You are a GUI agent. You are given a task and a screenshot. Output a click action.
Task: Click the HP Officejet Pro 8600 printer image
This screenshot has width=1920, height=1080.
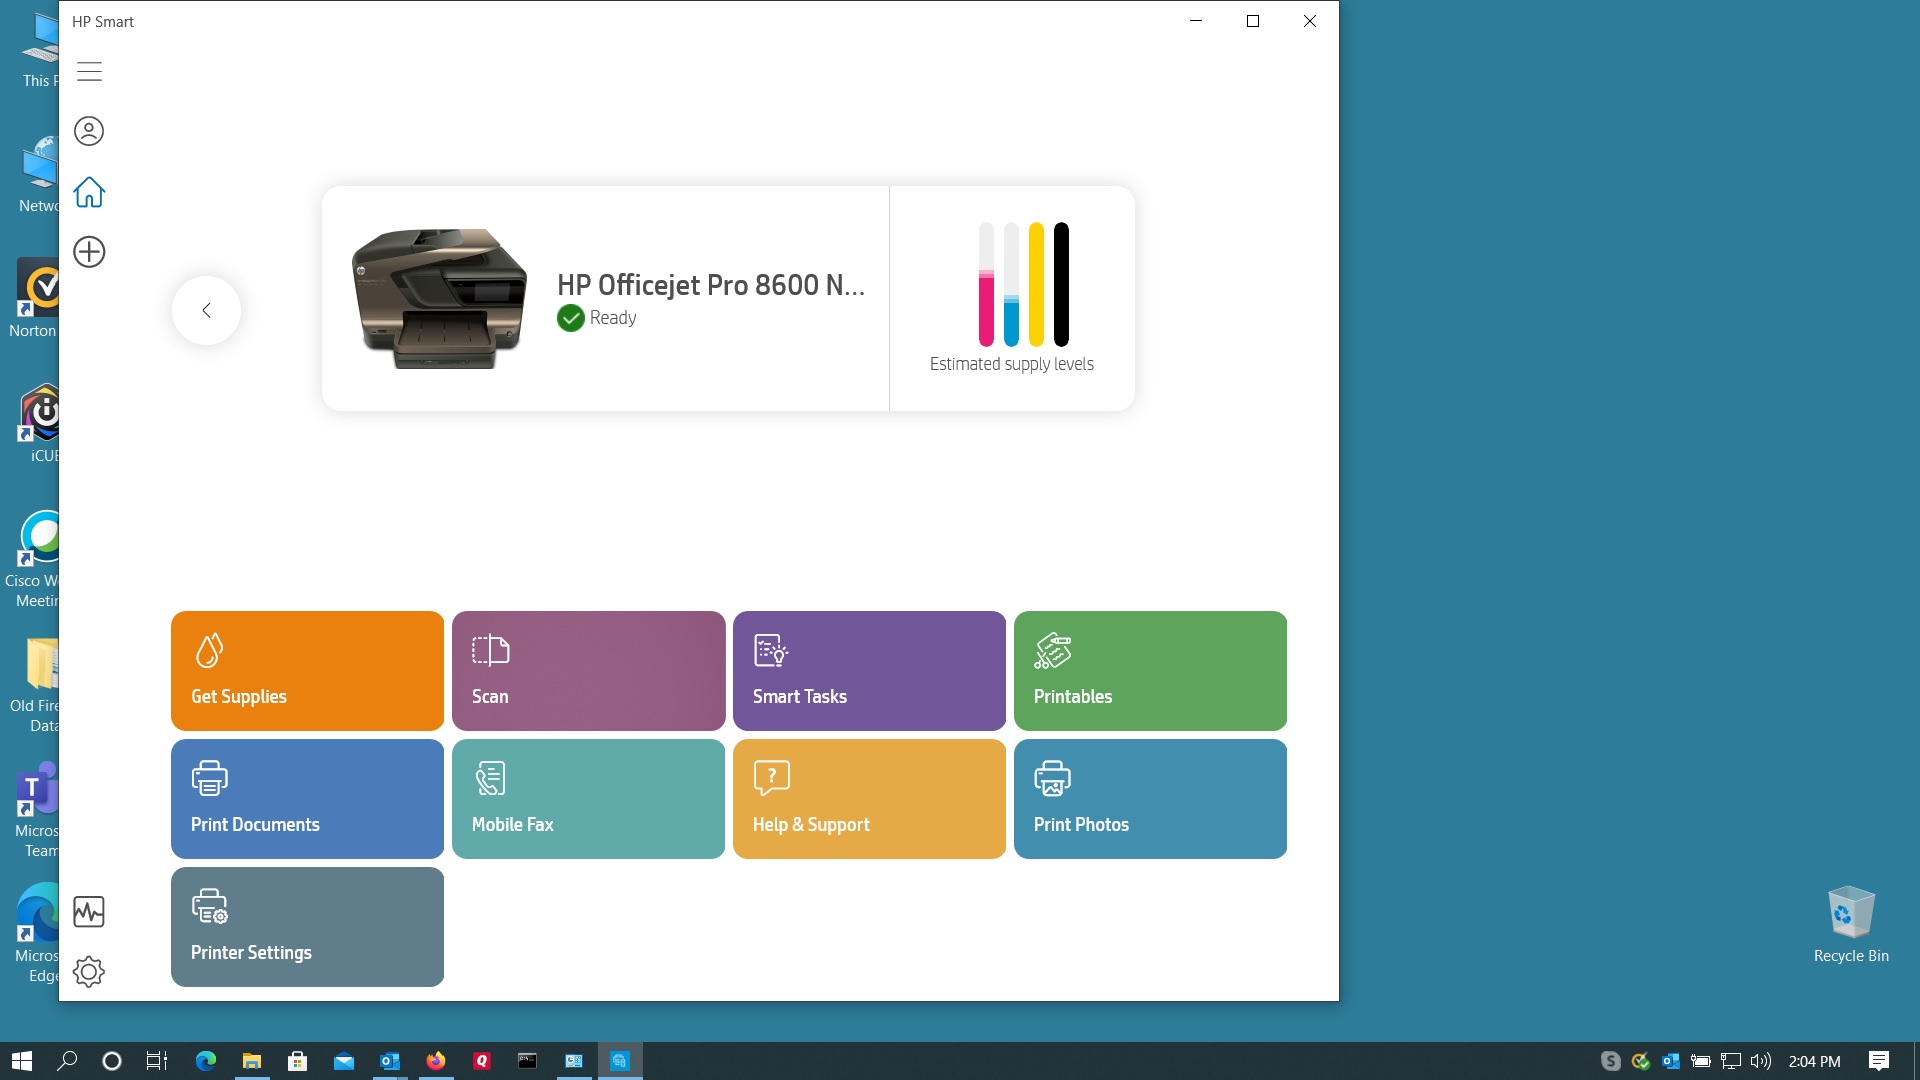pos(439,298)
